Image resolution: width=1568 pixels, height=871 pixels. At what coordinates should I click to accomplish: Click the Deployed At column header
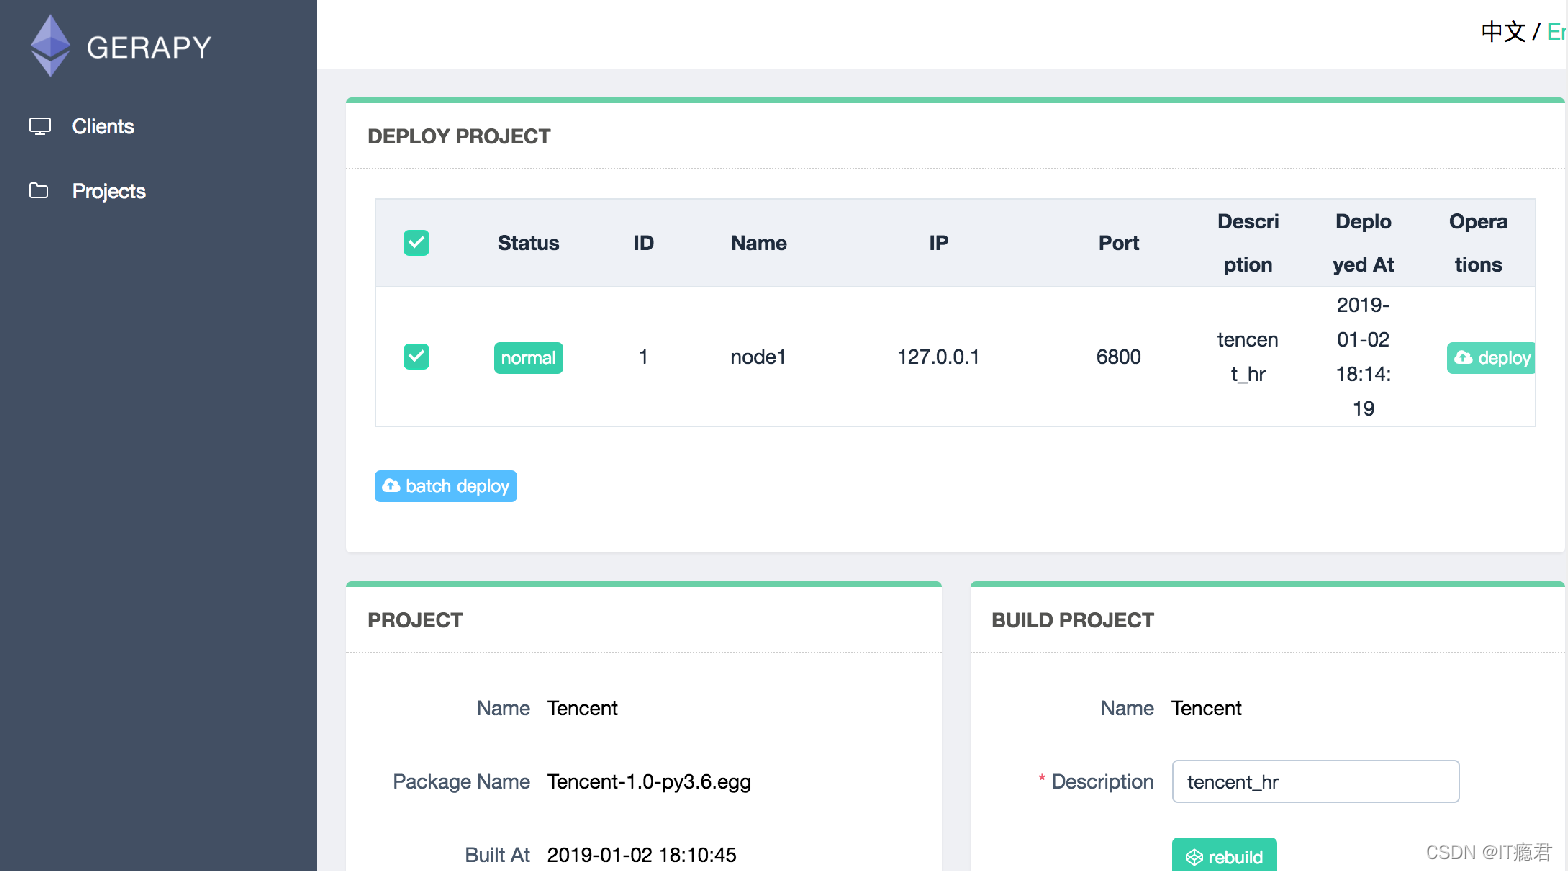click(x=1363, y=243)
